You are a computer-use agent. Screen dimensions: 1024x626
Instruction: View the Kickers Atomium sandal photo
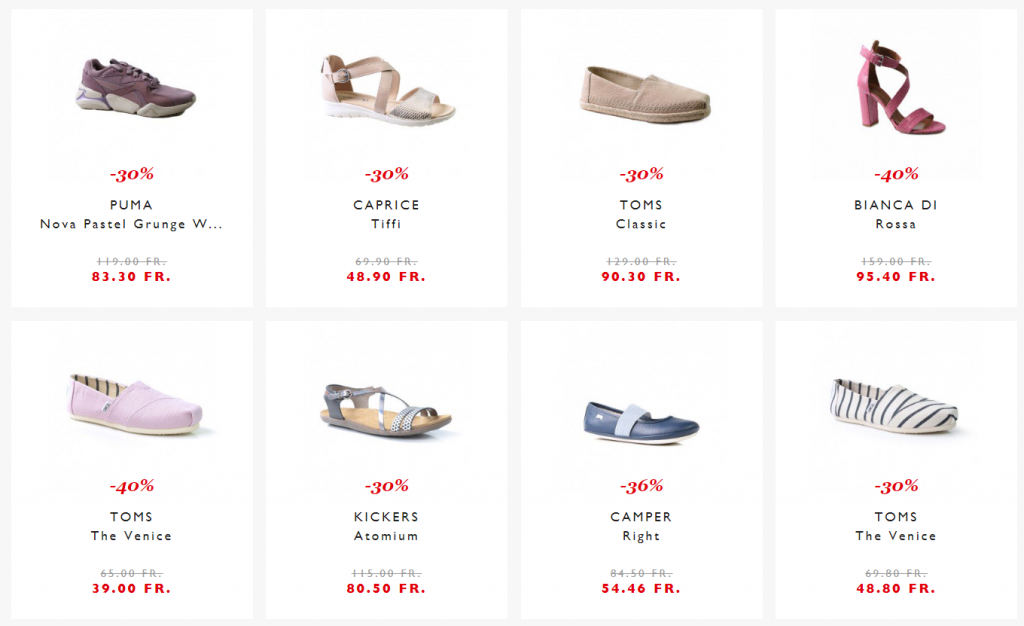tap(387, 411)
